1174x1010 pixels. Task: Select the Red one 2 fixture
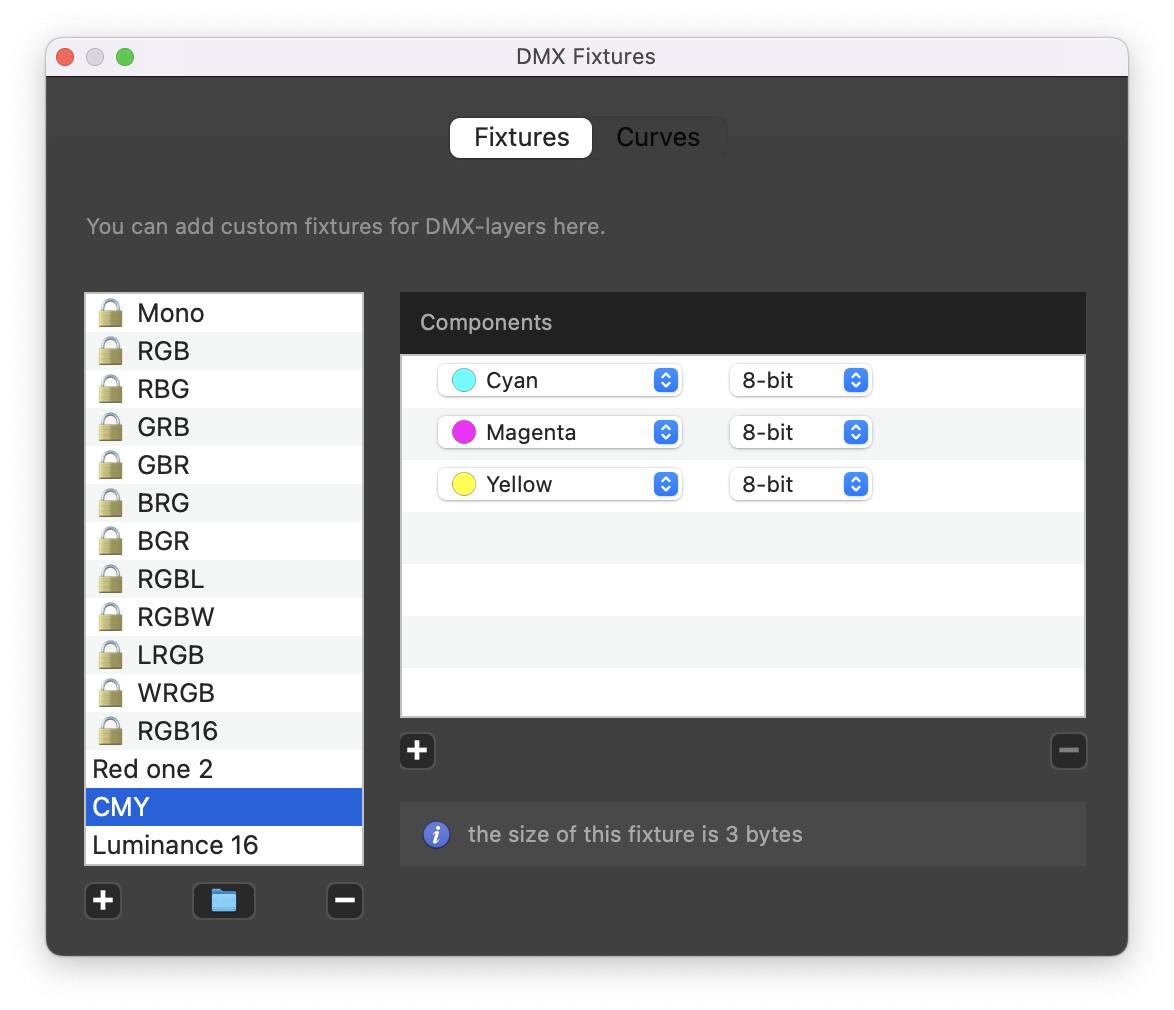[152, 769]
